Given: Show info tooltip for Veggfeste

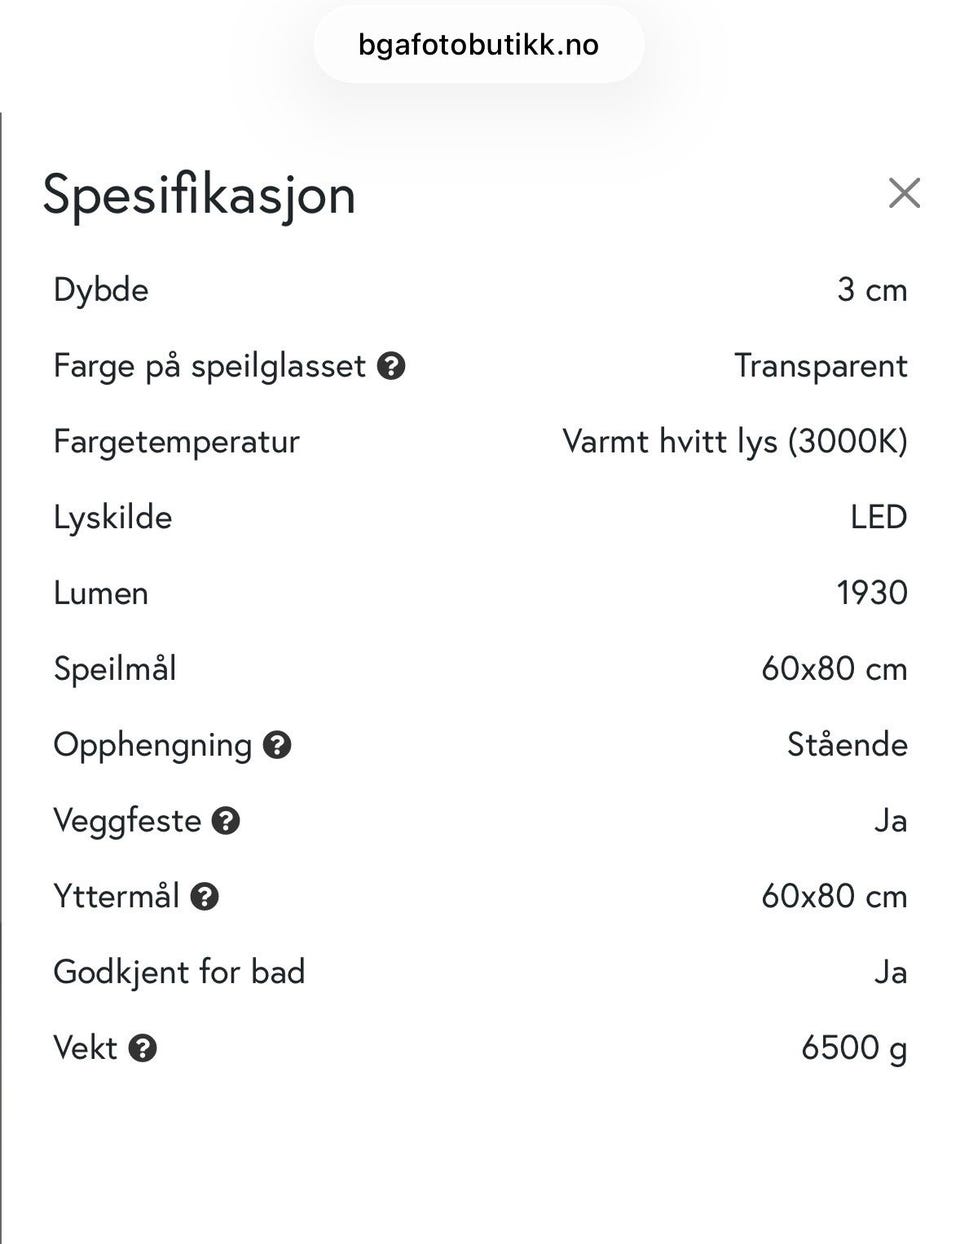Looking at the screenshot, I should click(226, 821).
